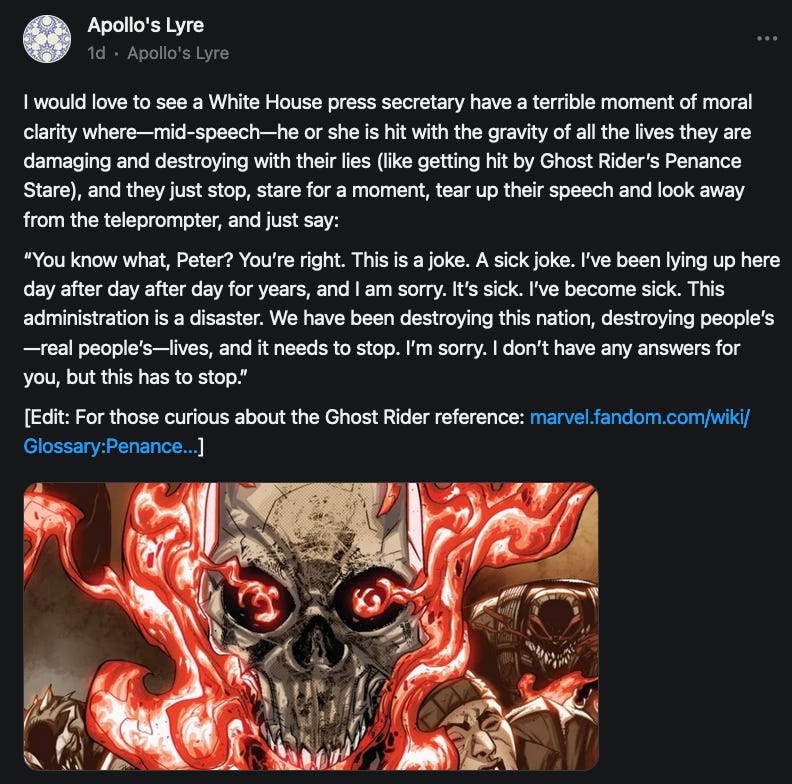Click the Apollo's Lyre circular avatar
Viewport: 792px width, 784px height.
point(47,39)
